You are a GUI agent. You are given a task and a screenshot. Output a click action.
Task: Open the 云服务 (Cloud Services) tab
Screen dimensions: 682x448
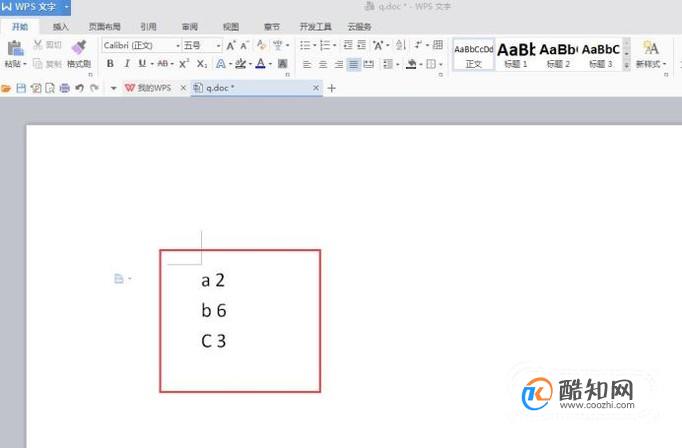(359, 27)
